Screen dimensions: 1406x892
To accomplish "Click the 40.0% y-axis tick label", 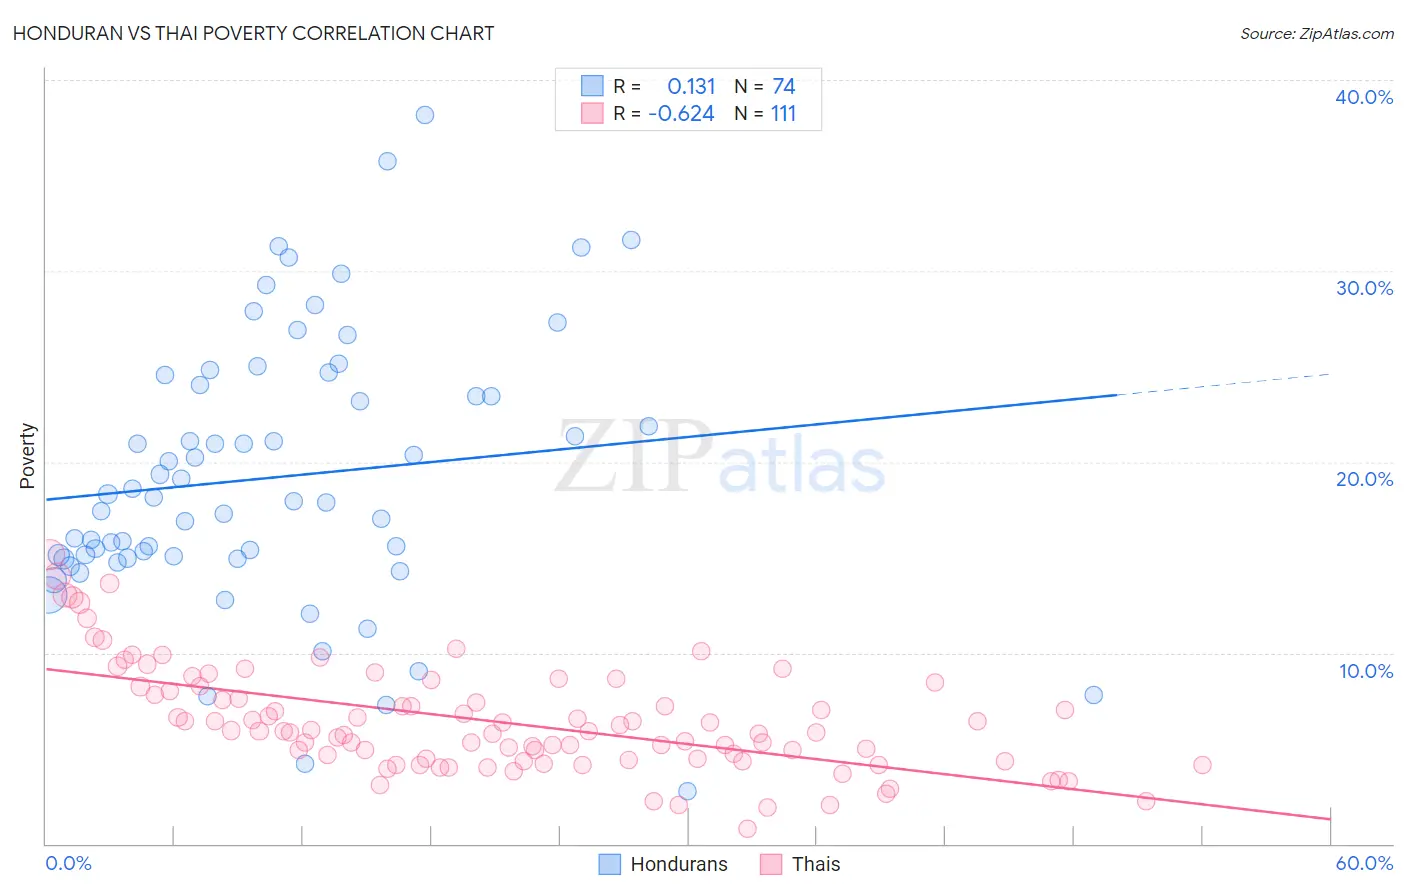I will 1364,97.
